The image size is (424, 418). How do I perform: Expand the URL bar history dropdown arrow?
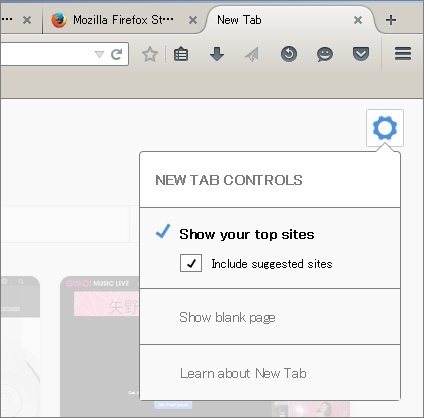click(99, 54)
